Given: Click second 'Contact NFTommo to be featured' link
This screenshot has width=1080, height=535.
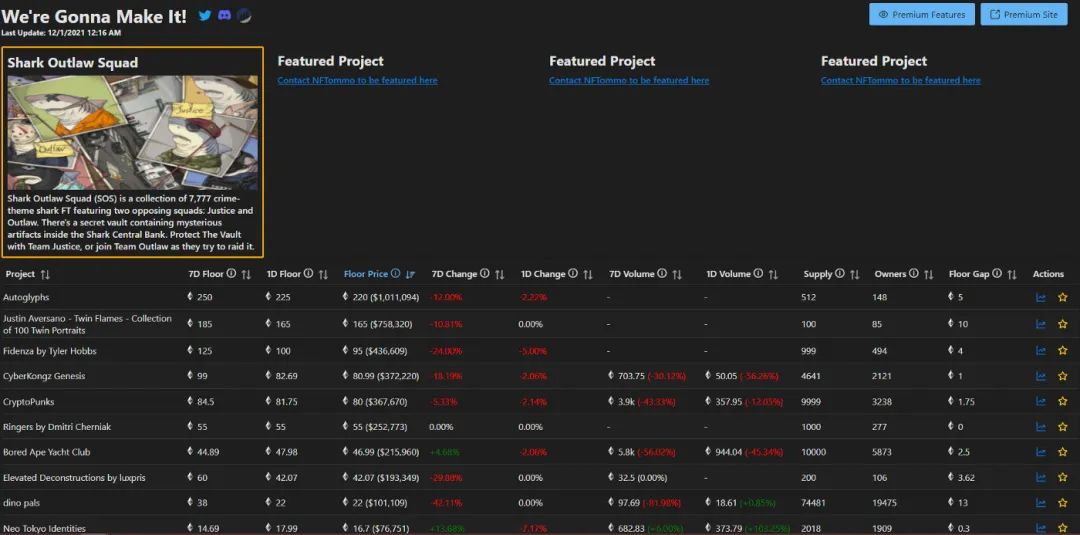Looking at the screenshot, I should coord(629,81).
